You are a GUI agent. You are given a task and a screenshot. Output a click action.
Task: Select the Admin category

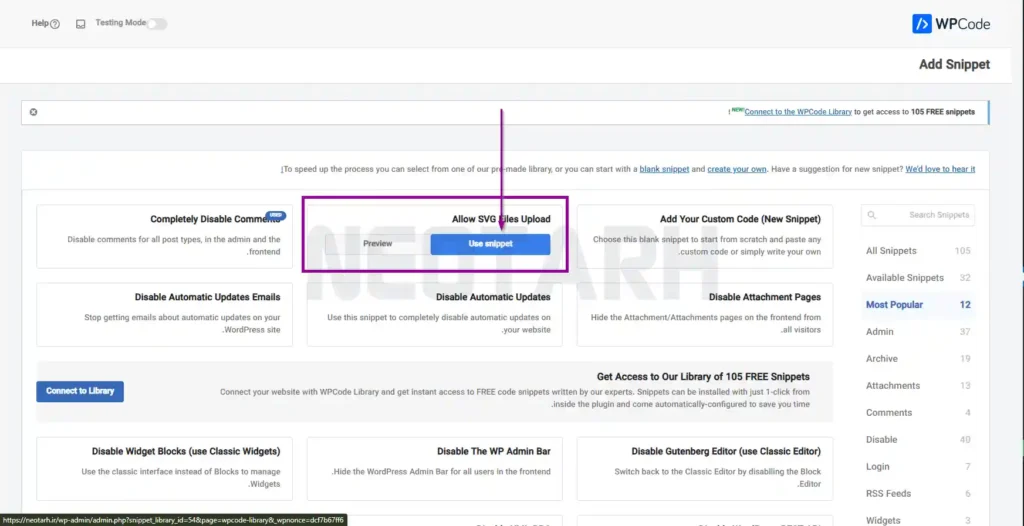918,332
